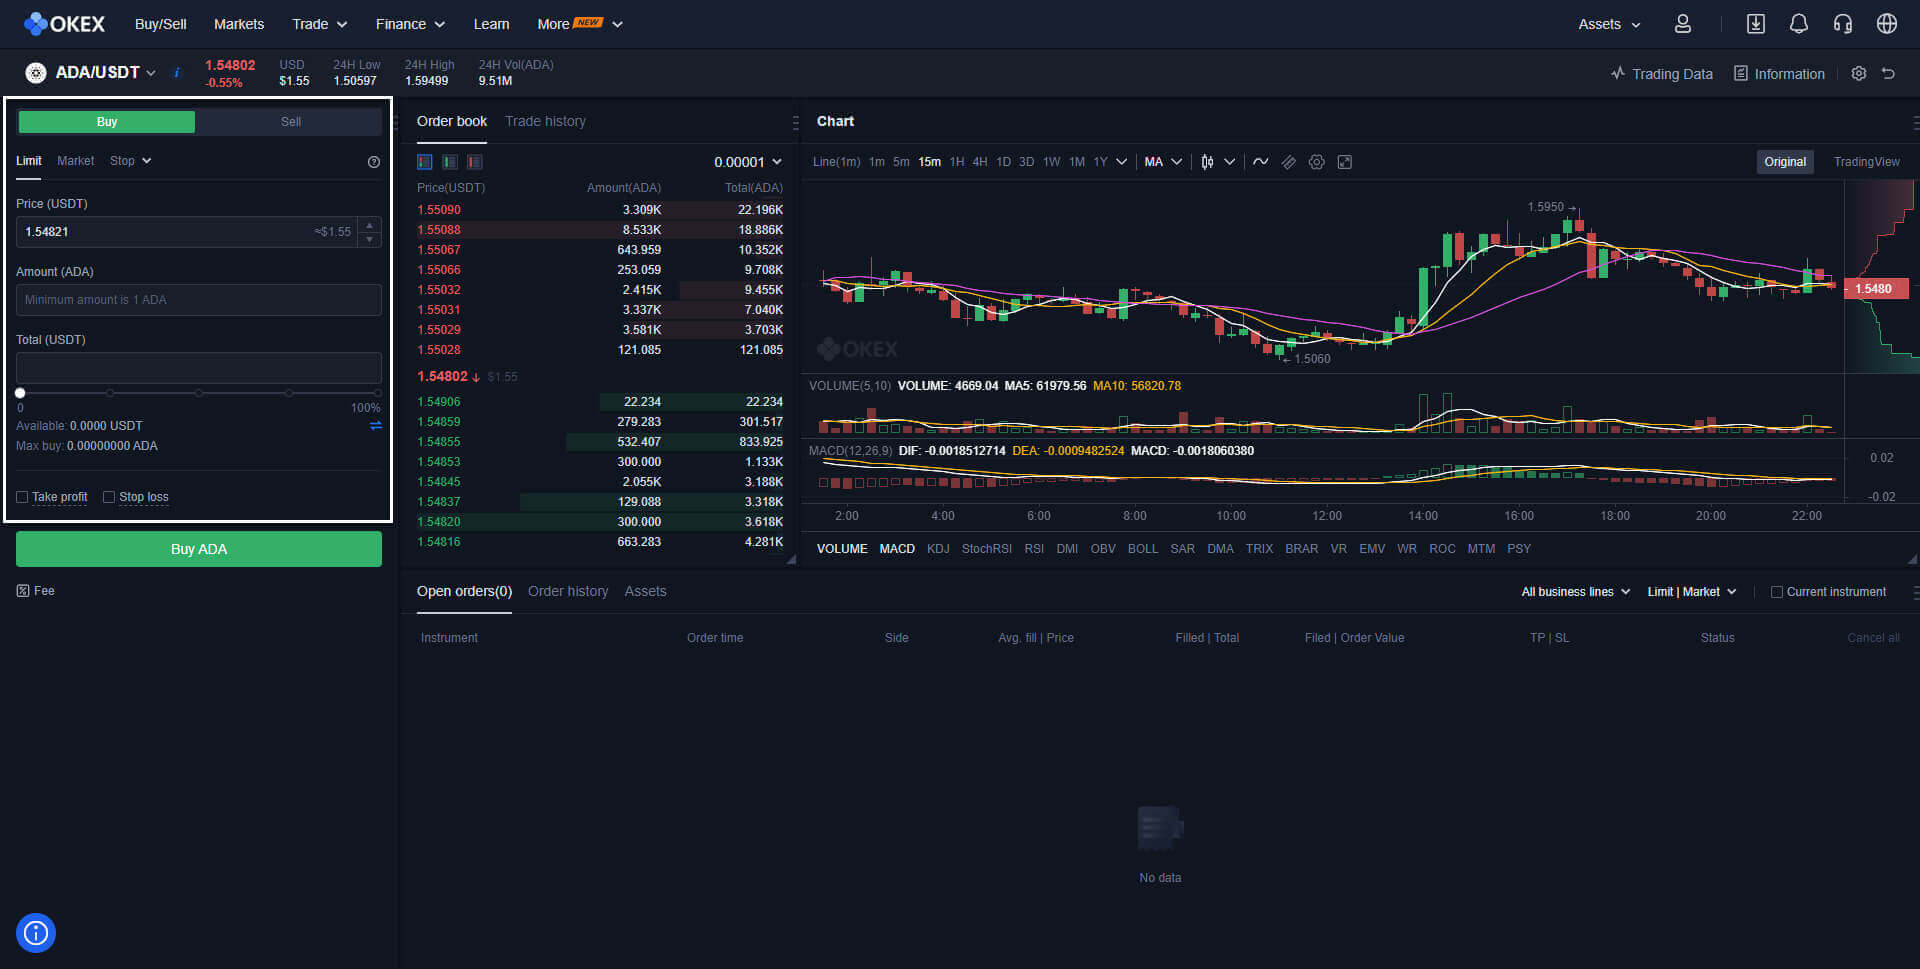Switch chart to TradingView mode
Screen dimensions: 1920x969
click(1866, 162)
